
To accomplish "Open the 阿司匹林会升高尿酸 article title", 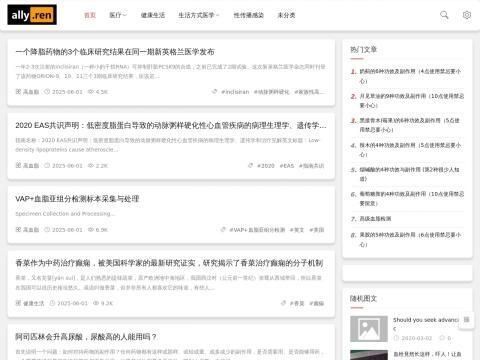I will (86, 337).
